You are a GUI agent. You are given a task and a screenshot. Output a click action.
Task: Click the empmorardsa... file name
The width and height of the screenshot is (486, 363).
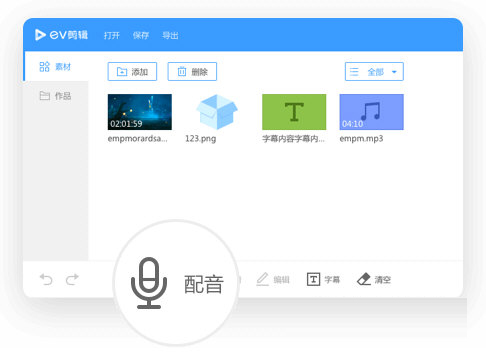click(138, 139)
